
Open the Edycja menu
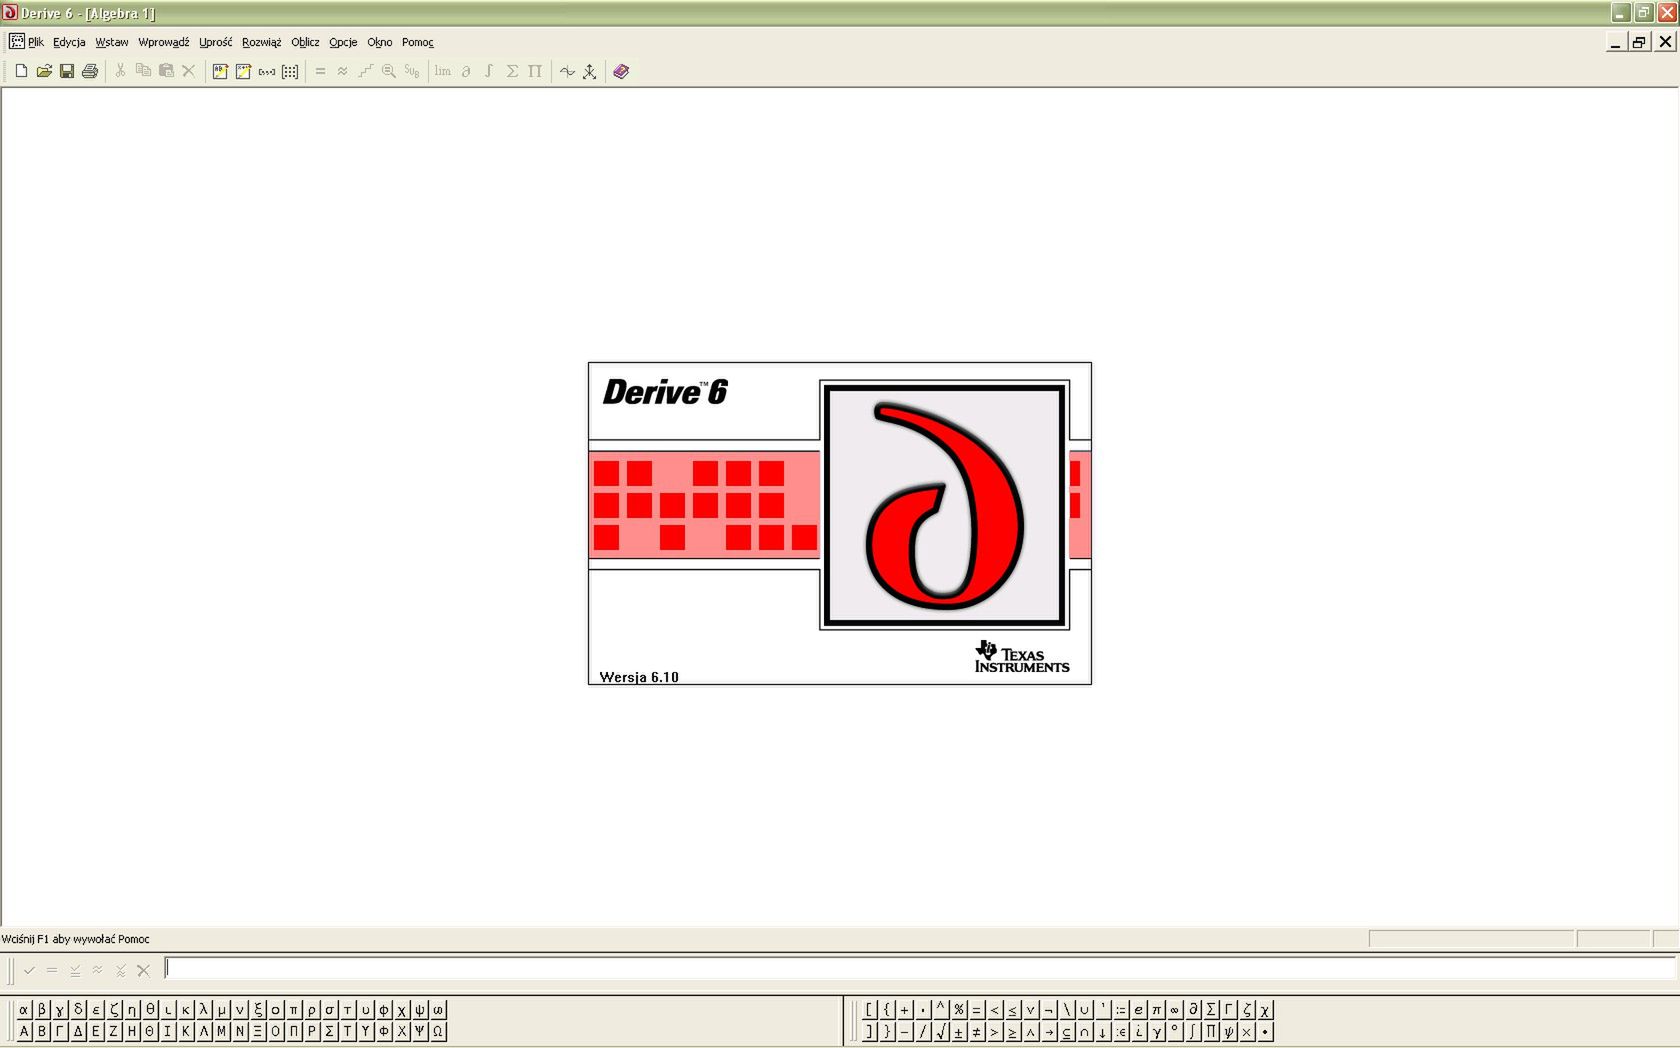point(69,42)
